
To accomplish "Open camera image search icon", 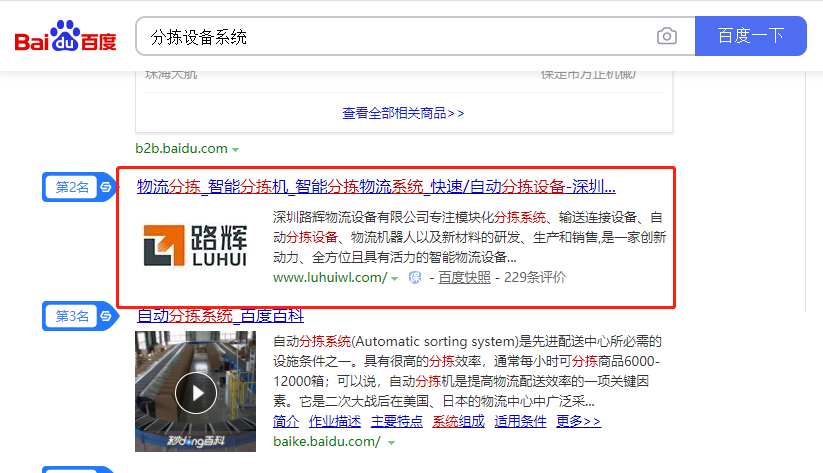I will 667,36.
